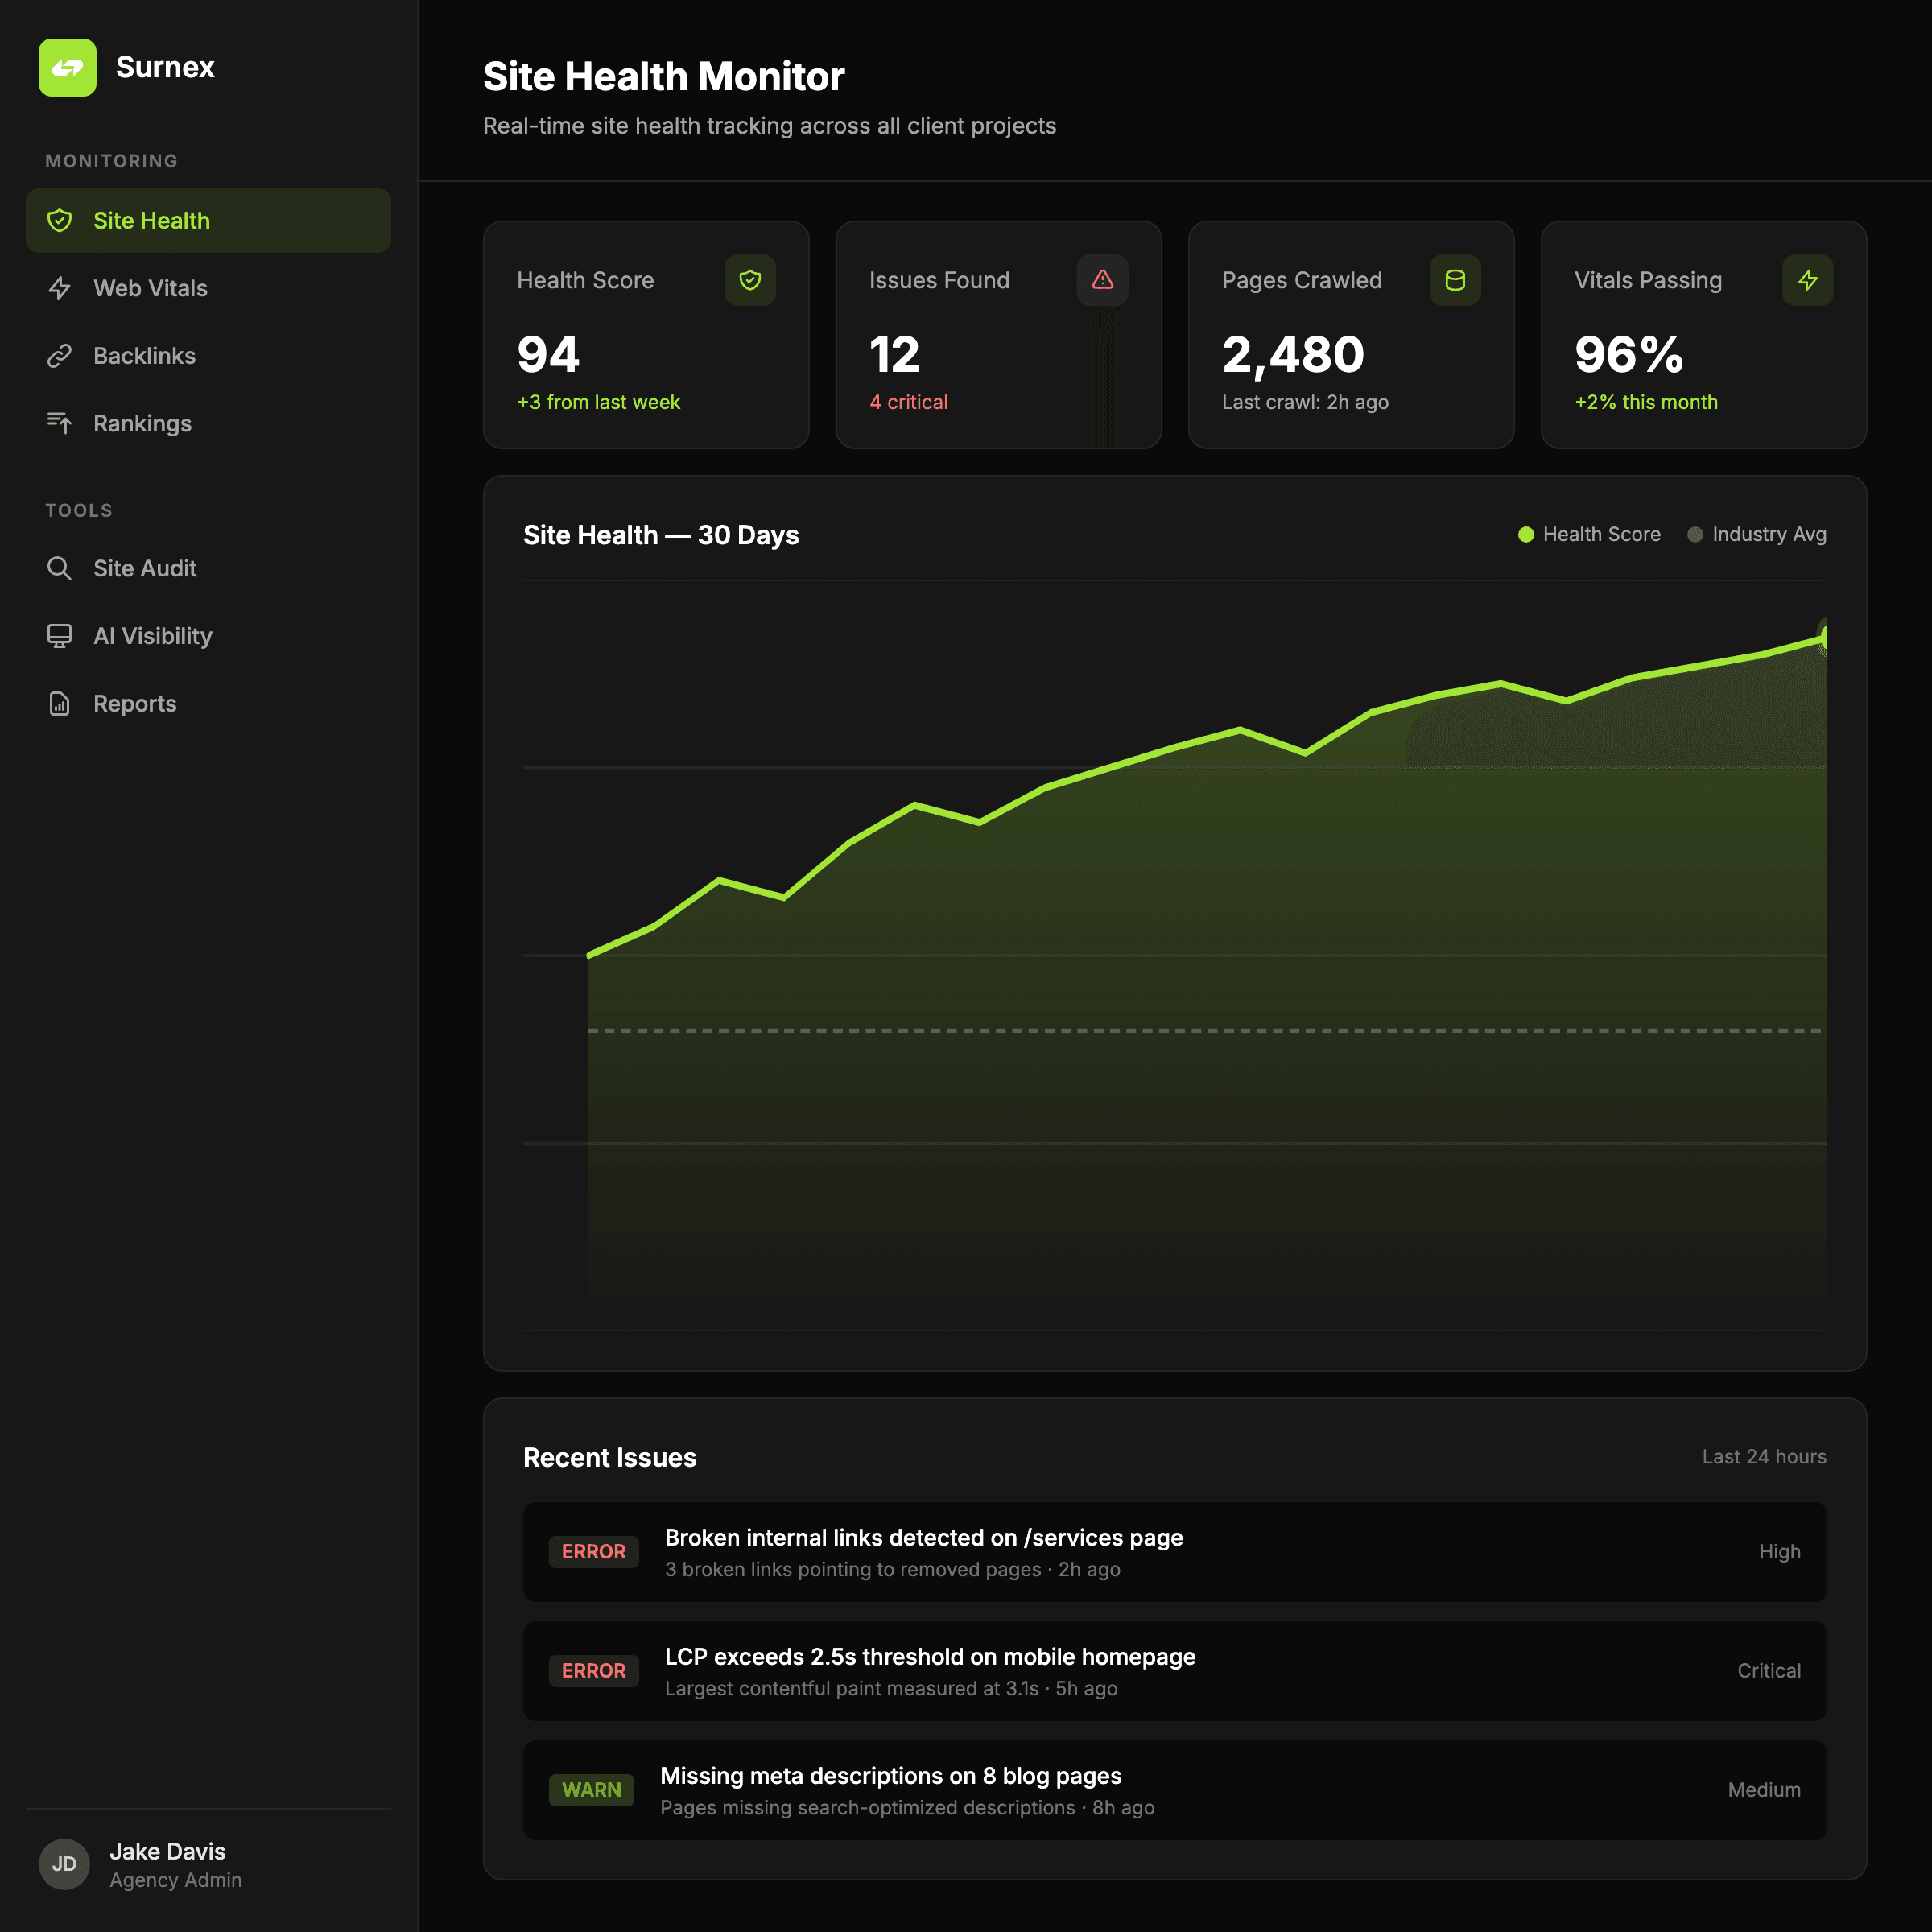Click the Site Audit magnifier icon

point(60,568)
